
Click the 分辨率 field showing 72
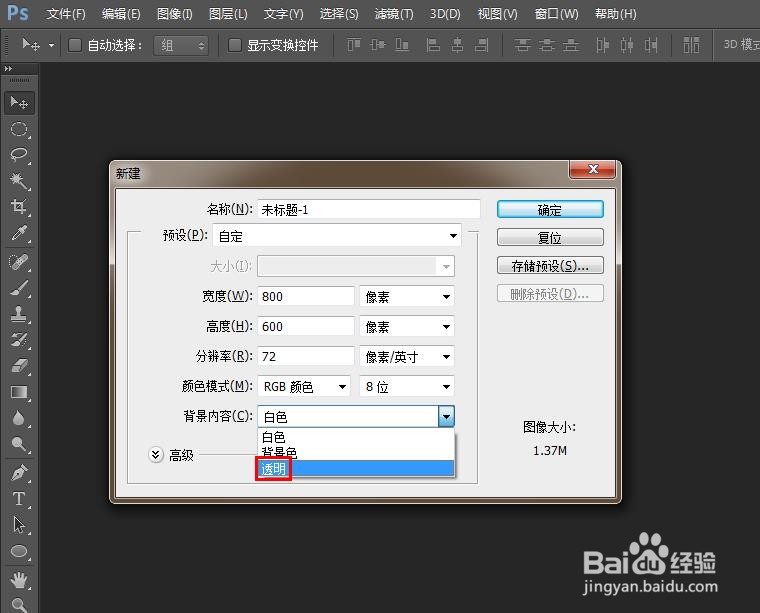(306, 357)
